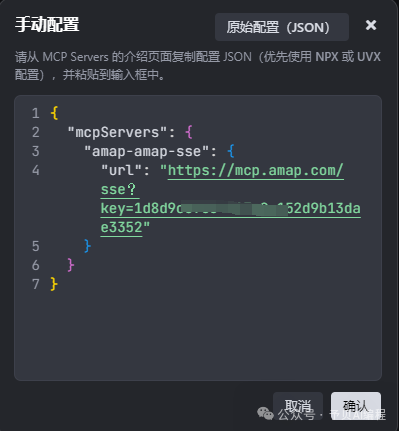399x431 pixels.
Task: Click the "url" key on line 4
Action: point(121,171)
